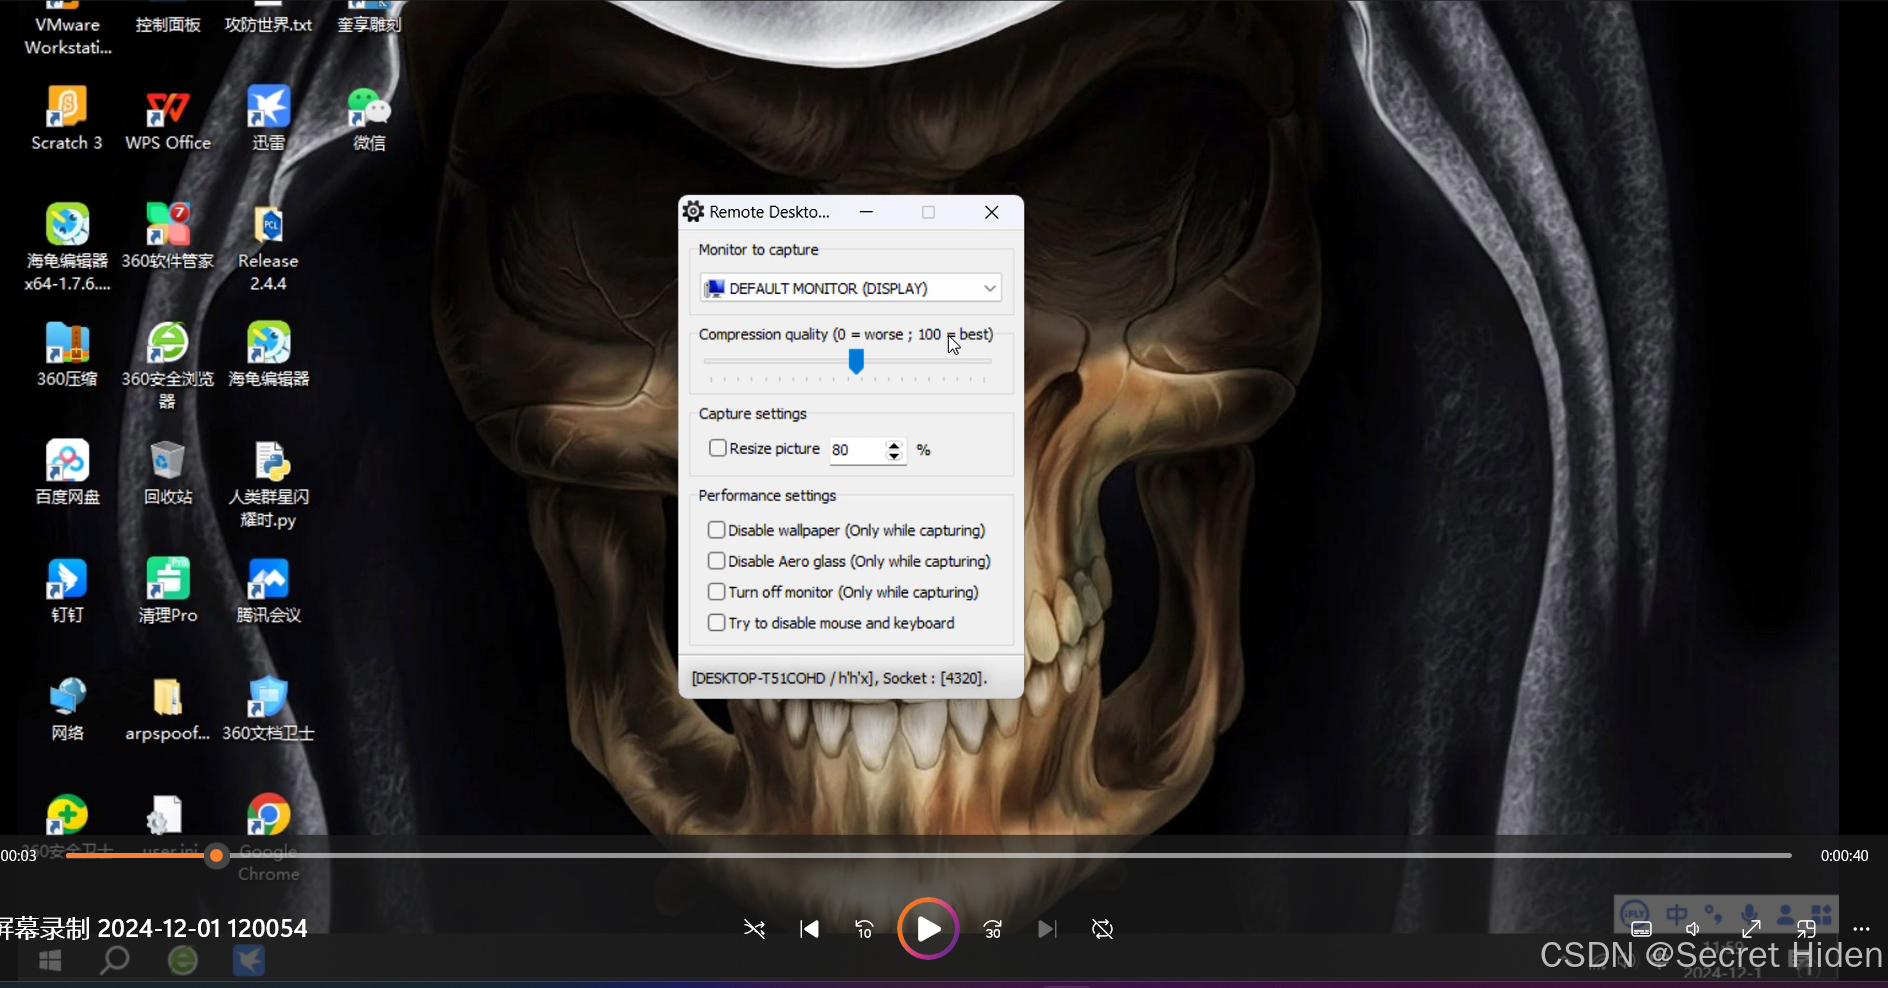The height and width of the screenshot is (988, 1888).
Task: Select the 人类群星闪耀时.py file icon
Action: point(268,484)
